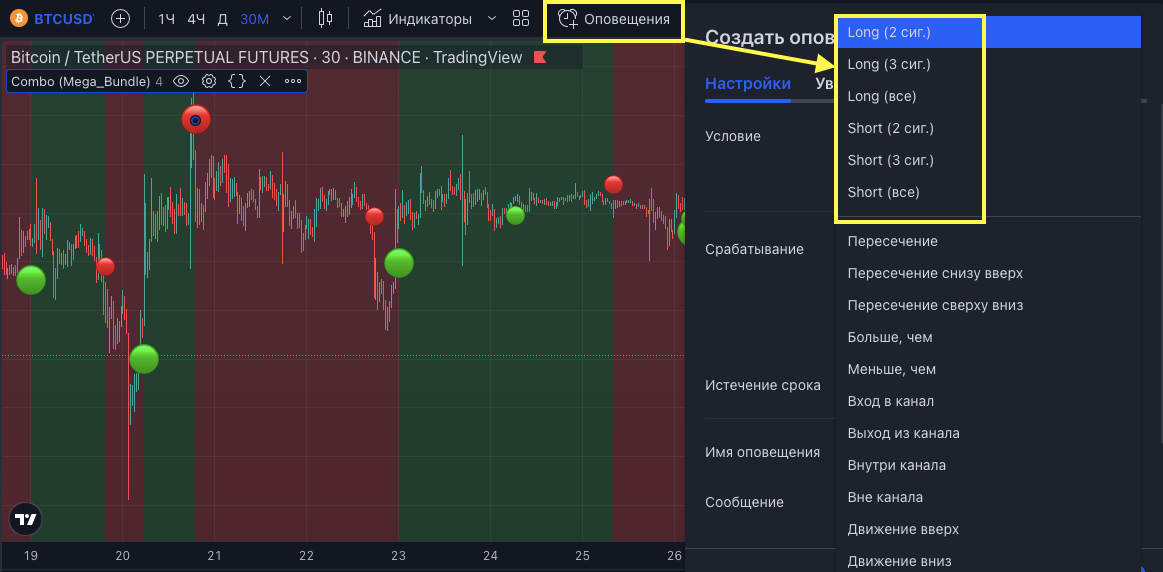
Task: Select the Вне канала option
Action: point(988,497)
